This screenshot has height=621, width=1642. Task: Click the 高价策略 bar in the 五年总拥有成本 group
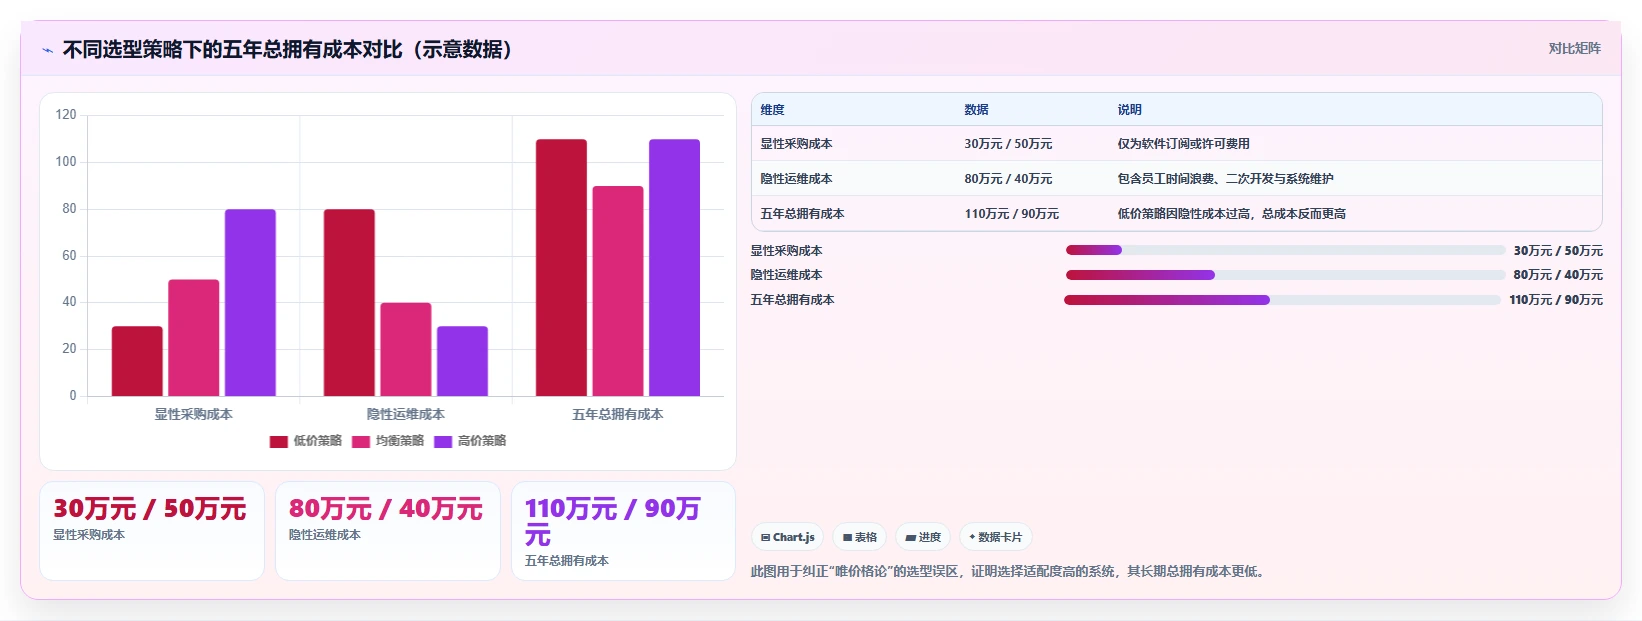[674, 268]
